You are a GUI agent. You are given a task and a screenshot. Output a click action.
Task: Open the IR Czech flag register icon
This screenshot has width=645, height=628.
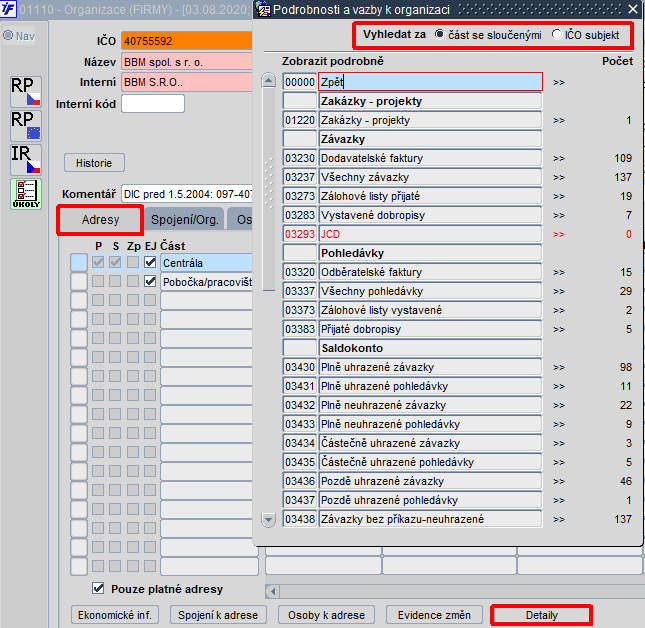tap(26, 160)
